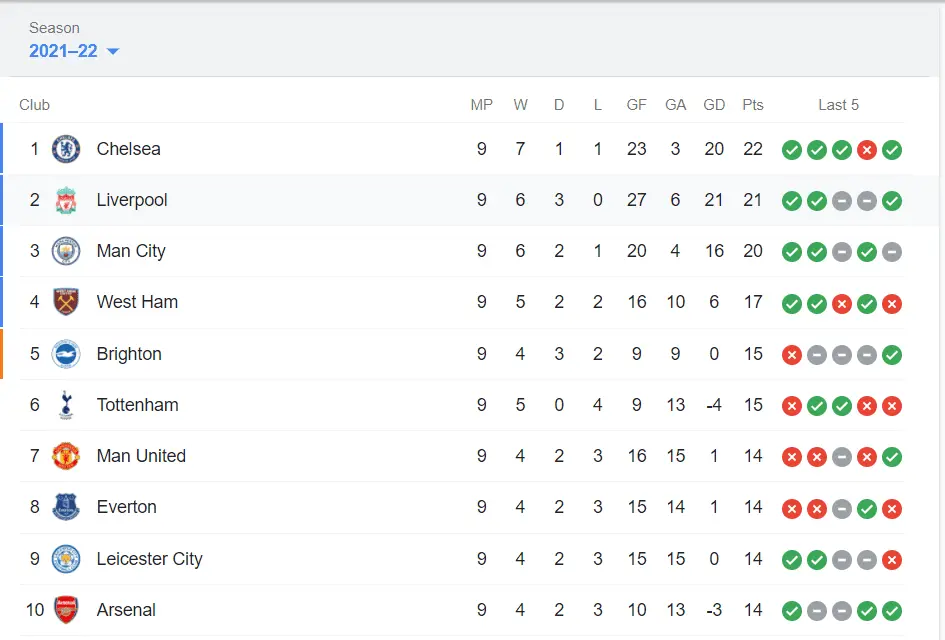This screenshot has height=640, width=945.
Task: Click the Liverpool club crest icon
Action: 66,200
